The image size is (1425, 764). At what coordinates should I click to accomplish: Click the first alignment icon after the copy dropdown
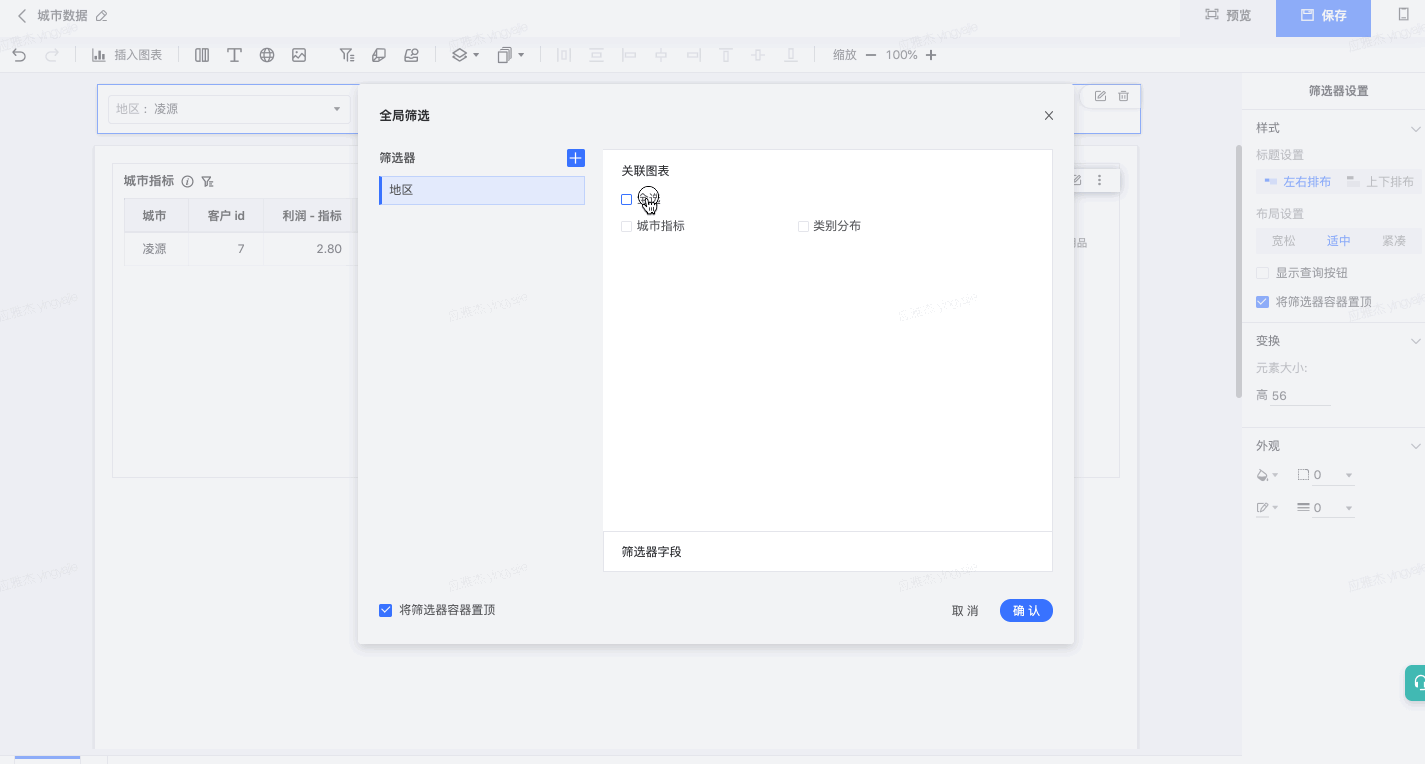click(x=564, y=55)
